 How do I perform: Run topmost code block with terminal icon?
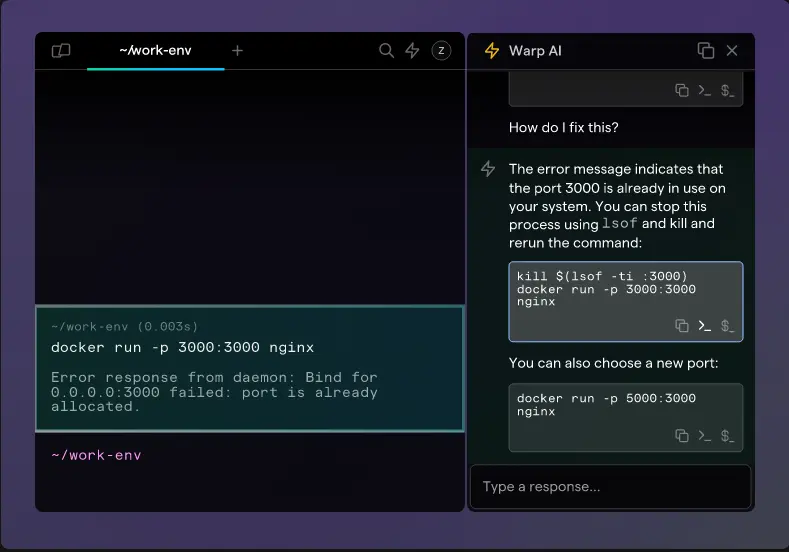704,90
